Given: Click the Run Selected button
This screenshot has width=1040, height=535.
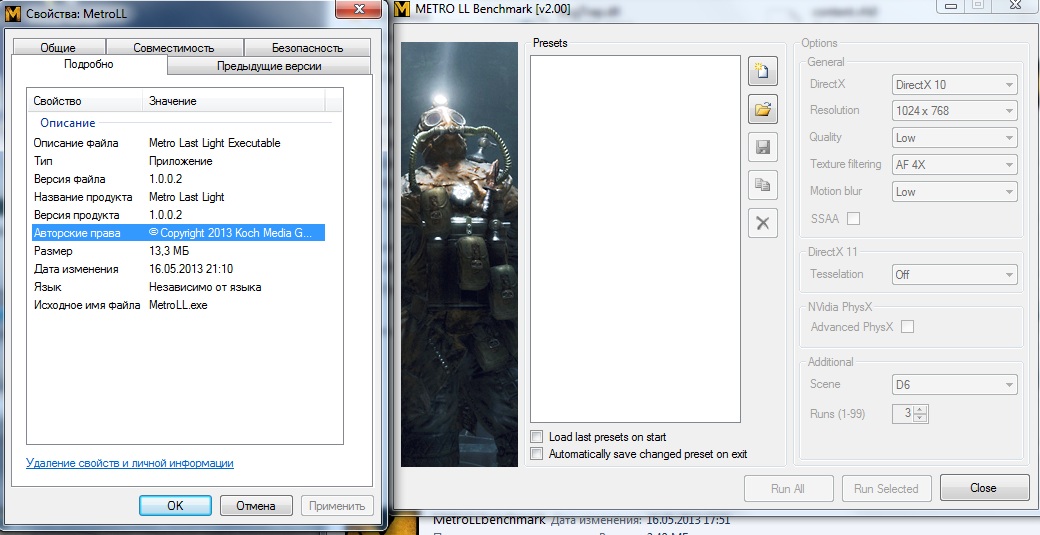Looking at the screenshot, I should [886, 489].
